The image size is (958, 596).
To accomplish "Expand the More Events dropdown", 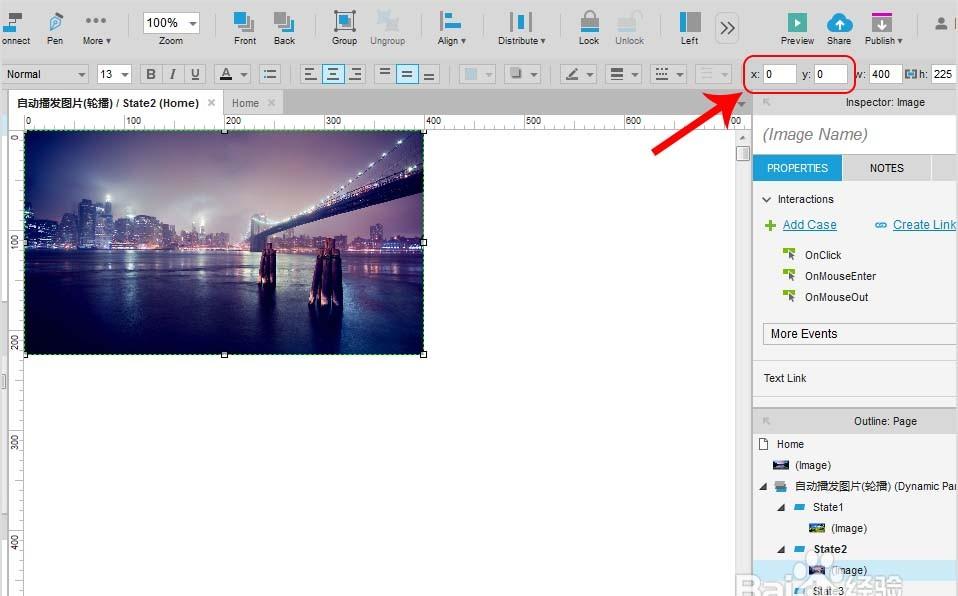I will point(860,334).
